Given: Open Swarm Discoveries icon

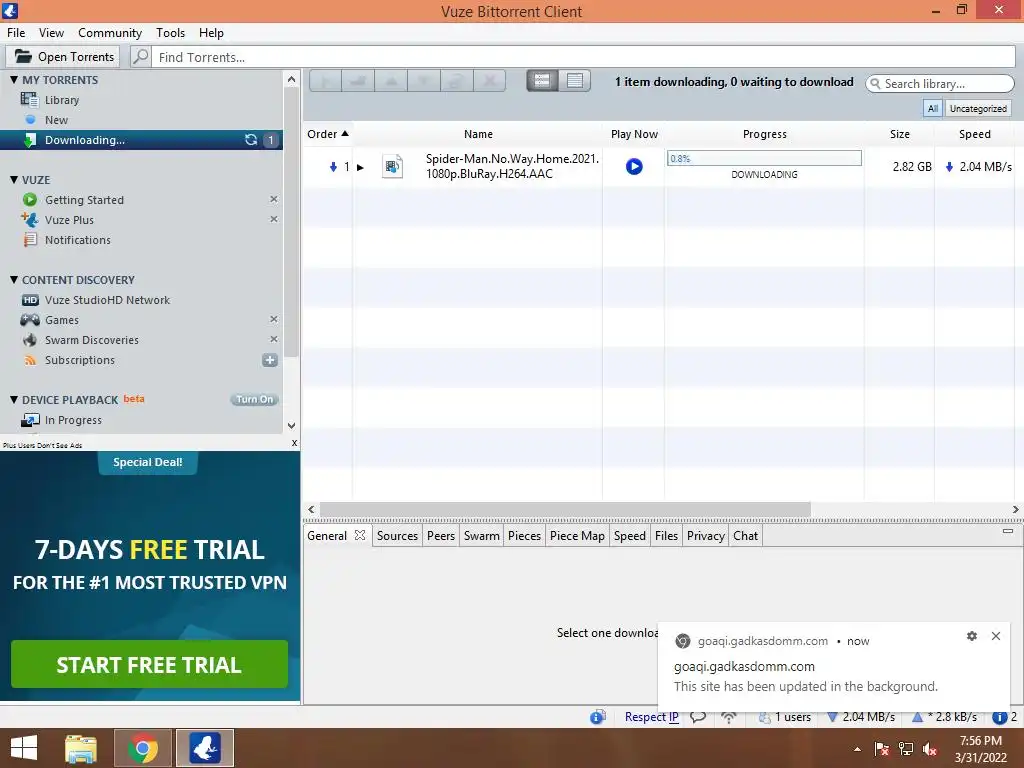Looking at the screenshot, I should pos(30,340).
